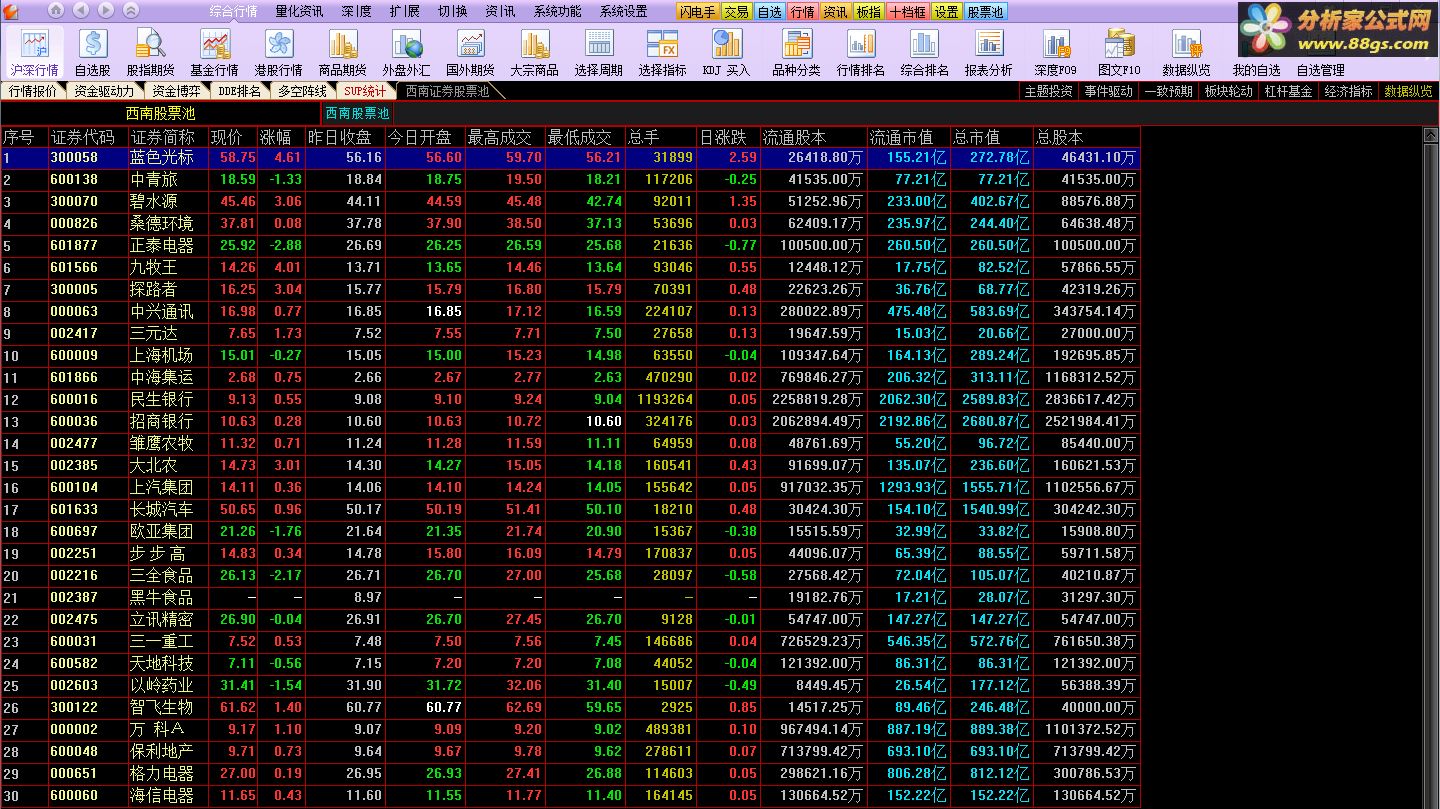Open the 板块轮动 tab
Viewport: 1440px width, 809px height.
click(1228, 91)
